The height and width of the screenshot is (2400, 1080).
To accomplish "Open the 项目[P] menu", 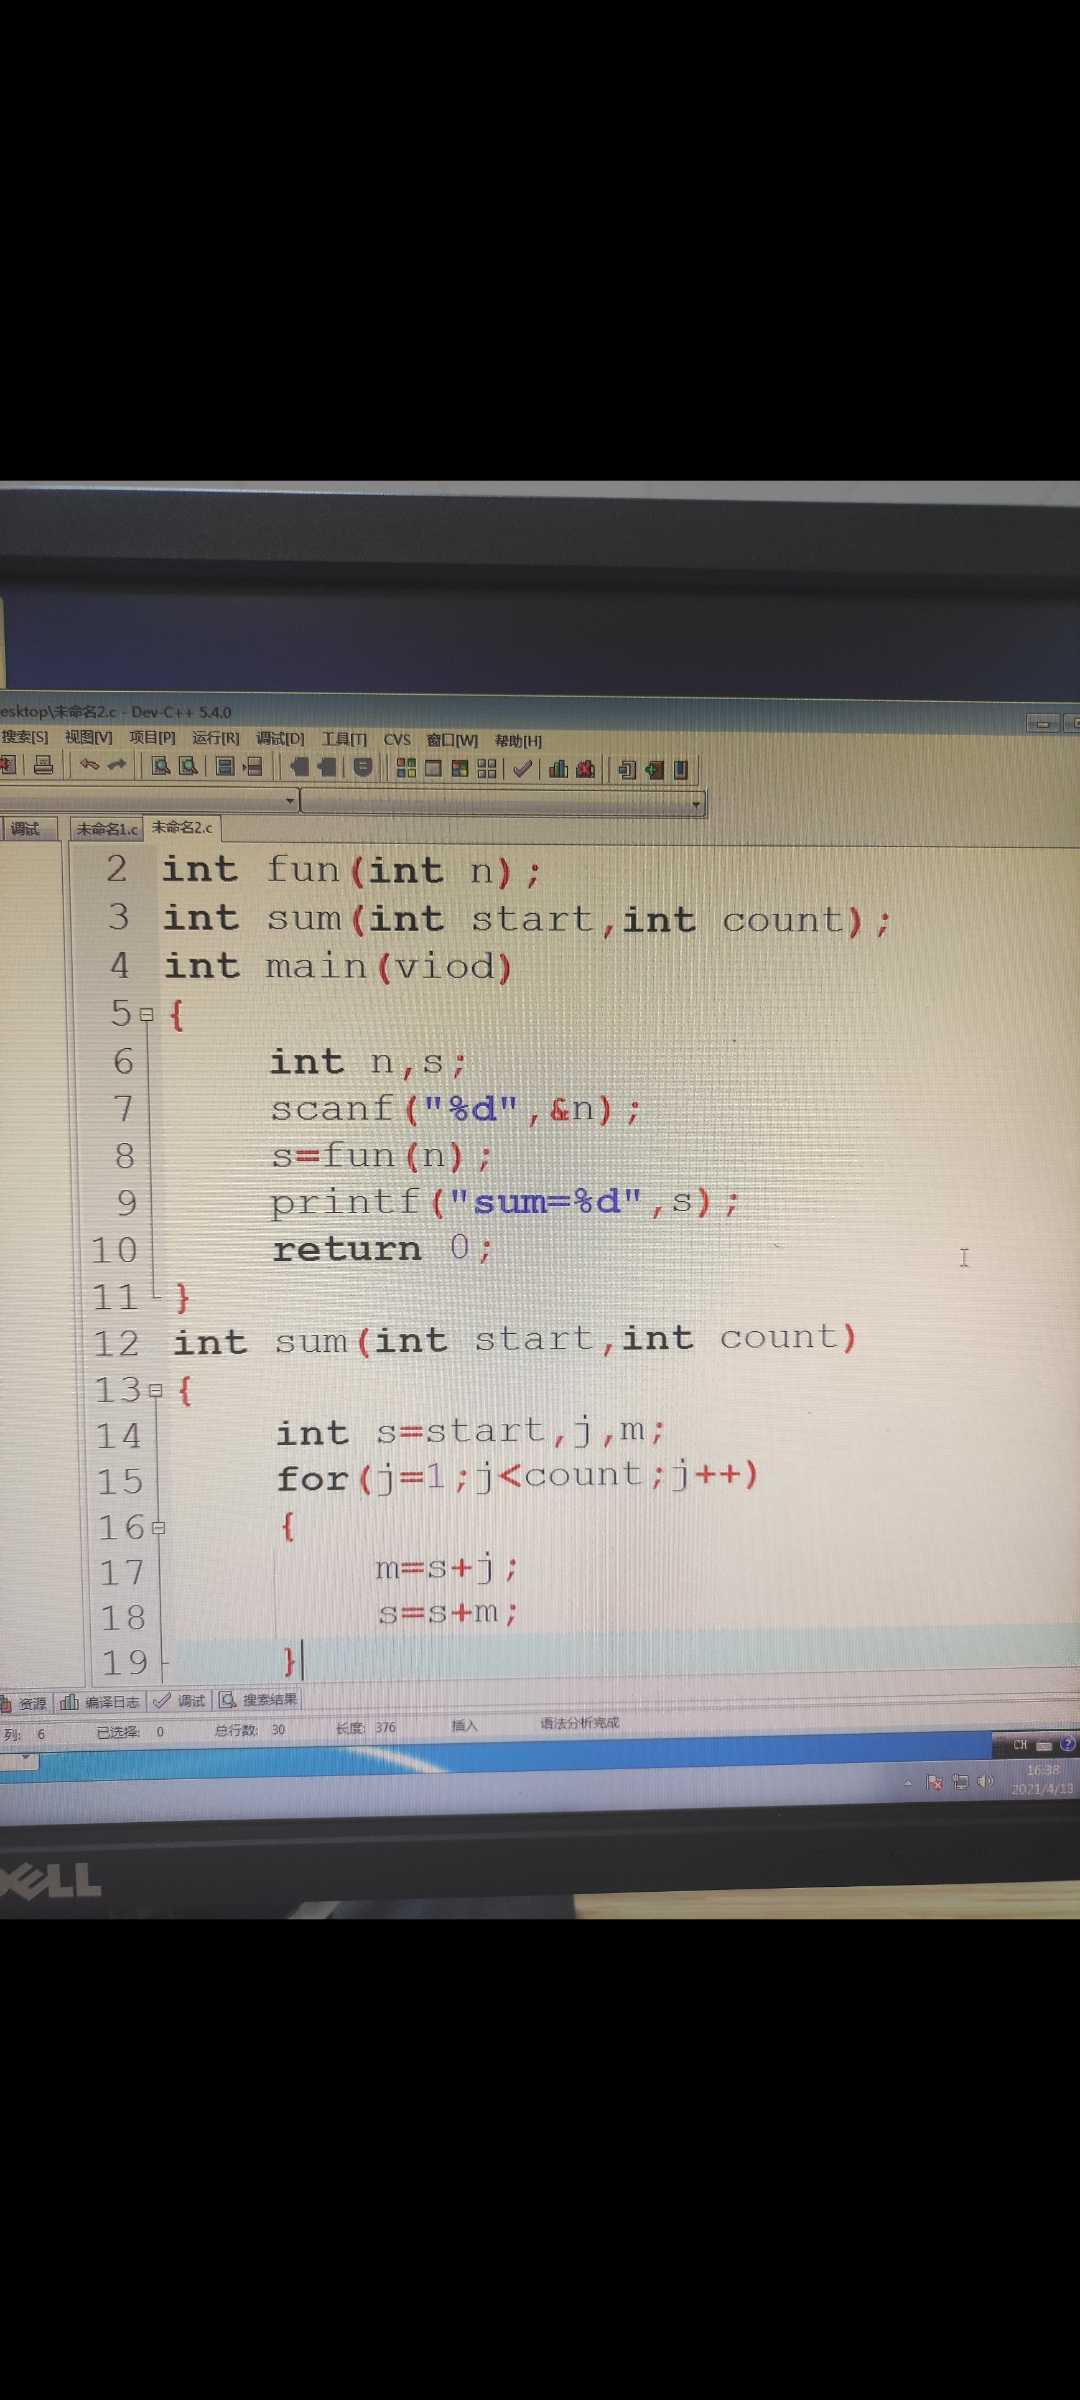I will pos(152,738).
